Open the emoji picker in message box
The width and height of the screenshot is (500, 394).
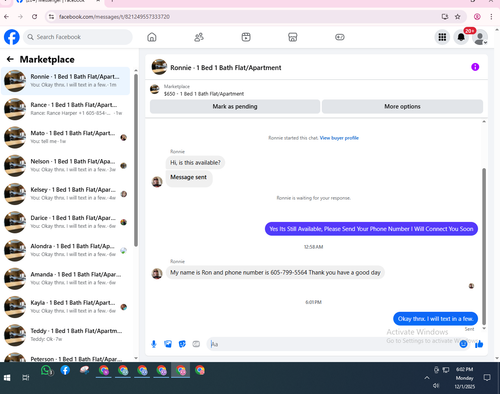tap(463, 344)
